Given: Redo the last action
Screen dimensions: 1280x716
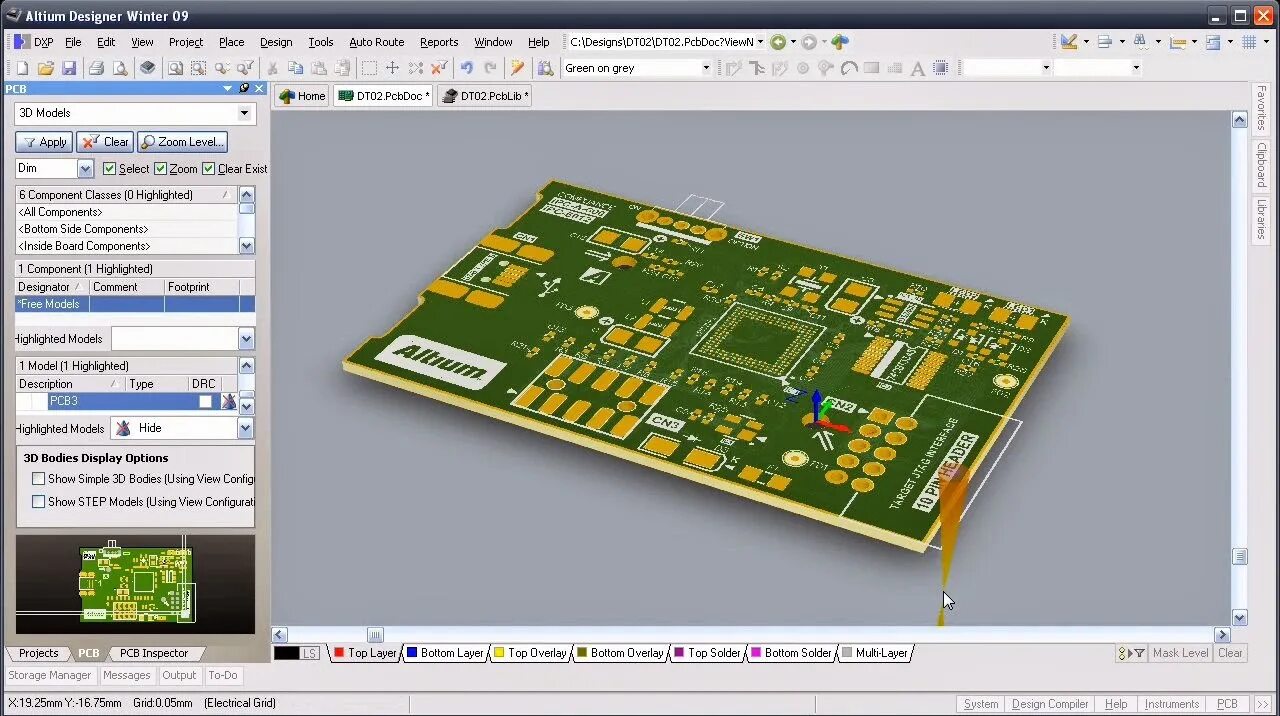Looking at the screenshot, I should [490, 68].
